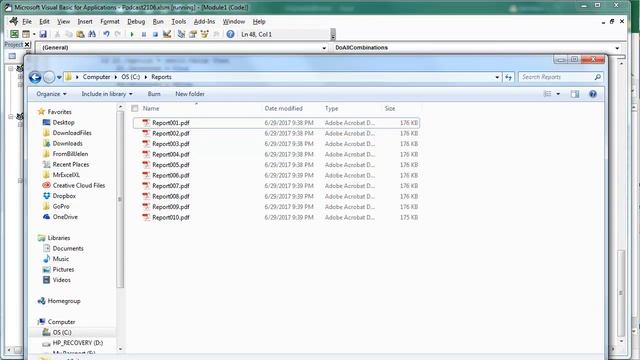Viewport: 640px width, 360px height.
Task: Click the Insert UserForm toolbar icon
Action: [26, 34]
